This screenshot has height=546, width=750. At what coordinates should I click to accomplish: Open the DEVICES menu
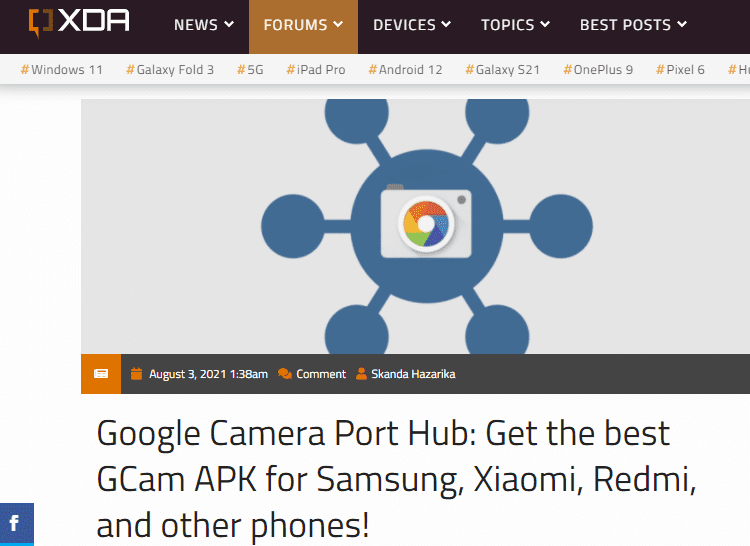click(x=412, y=25)
